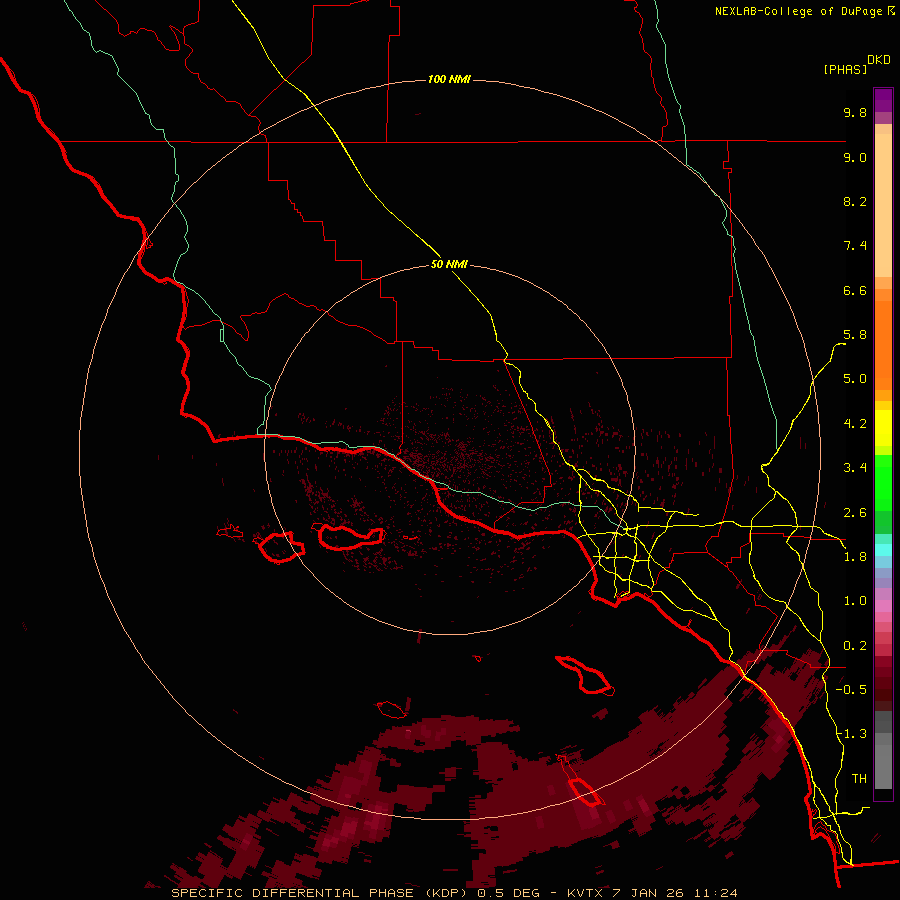Click the -0.5 color scale value
The width and height of the screenshot is (900, 900).
851,690
